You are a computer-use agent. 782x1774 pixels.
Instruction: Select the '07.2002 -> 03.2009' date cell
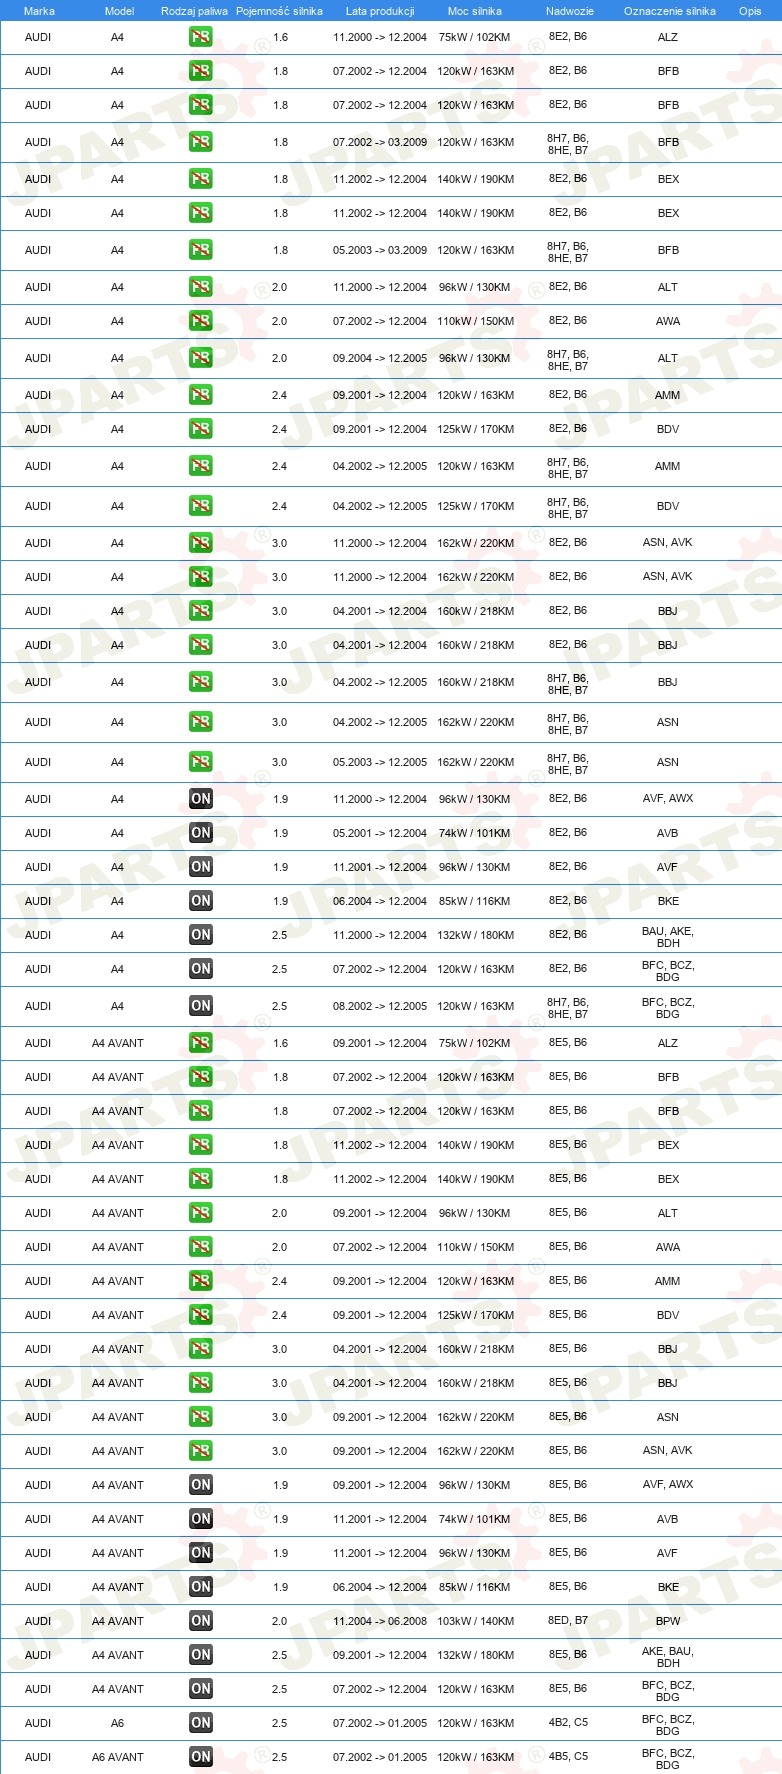point(380,142)
